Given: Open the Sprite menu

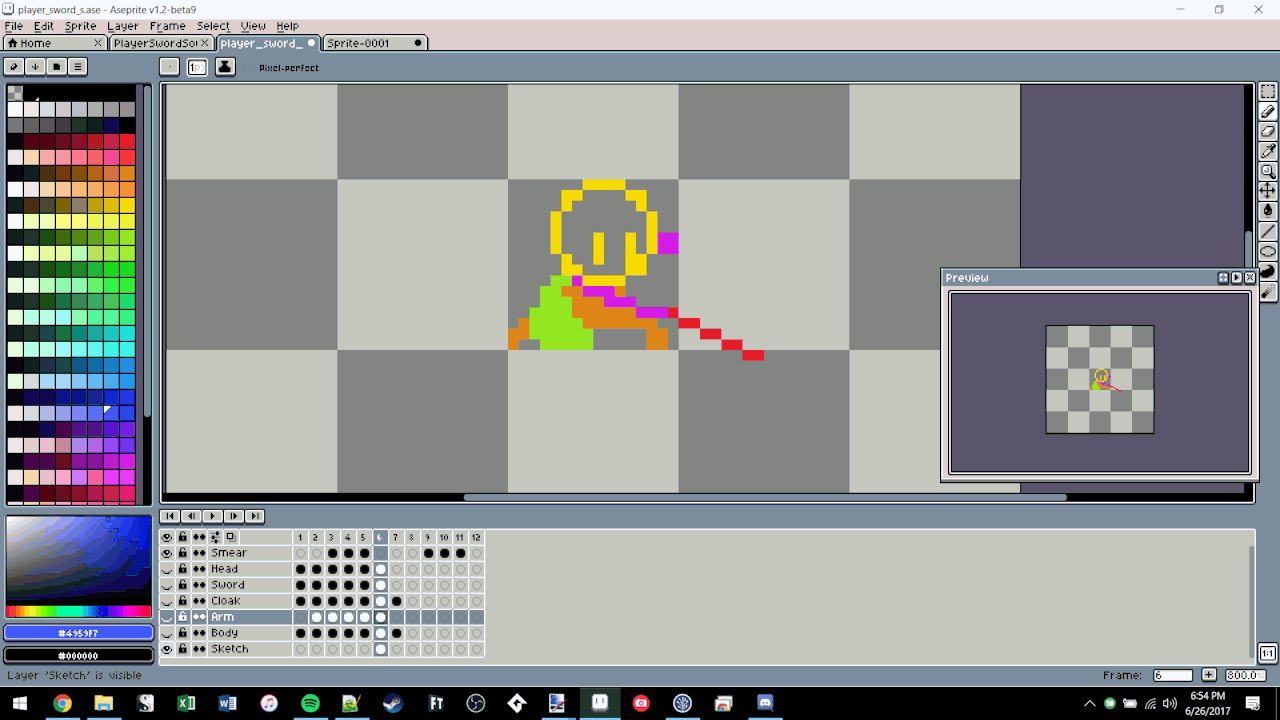Looking at the screenshot, I should 81,26.
